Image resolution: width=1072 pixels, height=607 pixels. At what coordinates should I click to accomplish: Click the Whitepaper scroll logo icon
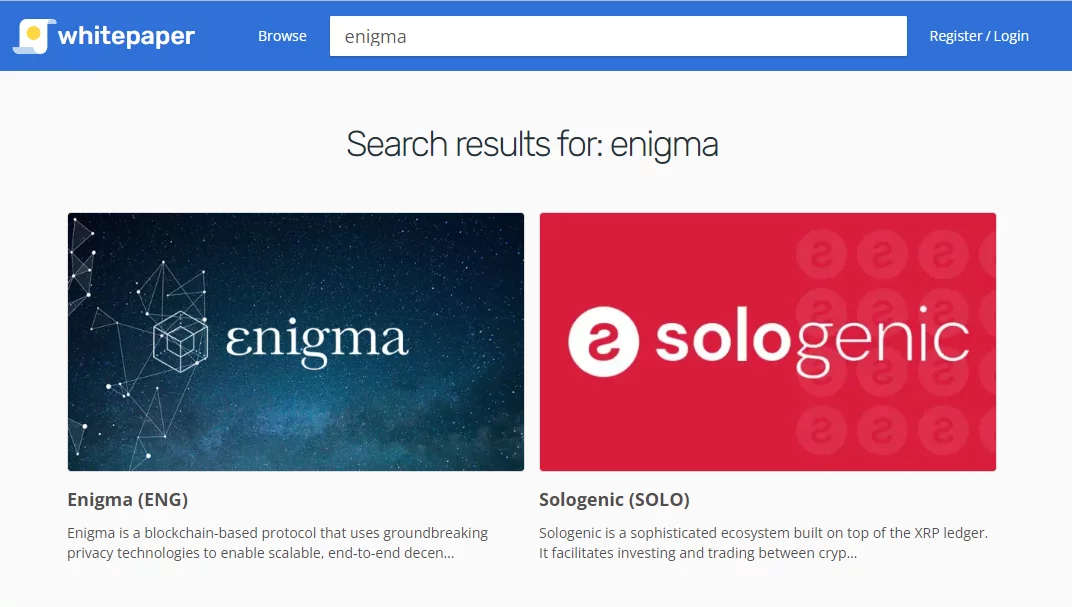tap(30, 36)
